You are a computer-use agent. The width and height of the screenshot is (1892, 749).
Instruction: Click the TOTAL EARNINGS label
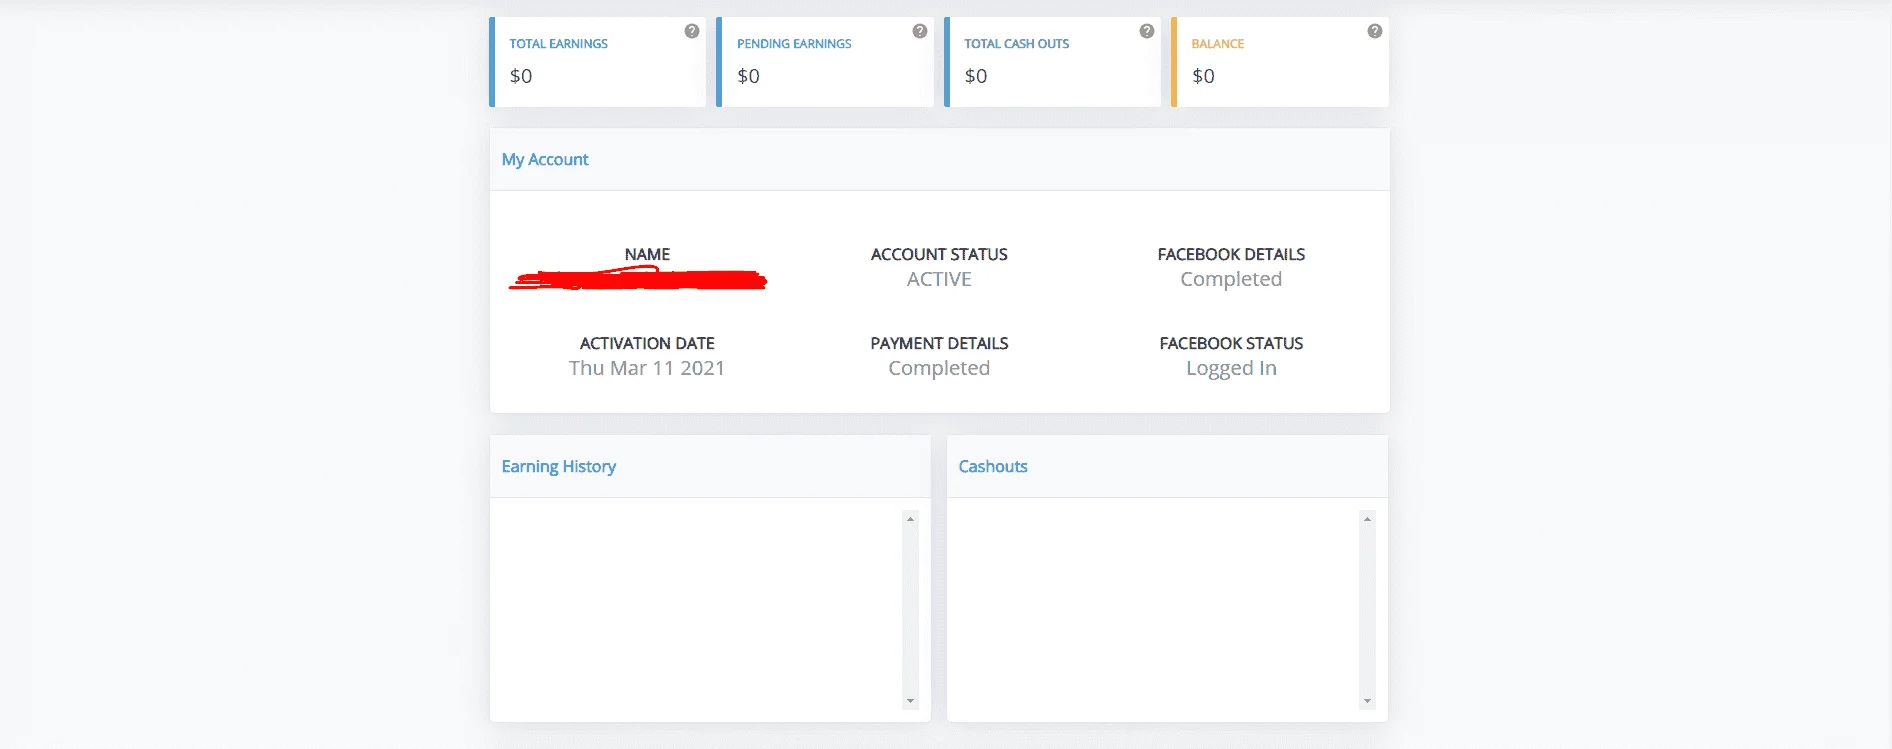pyautogui.click(x=558, y=44)
